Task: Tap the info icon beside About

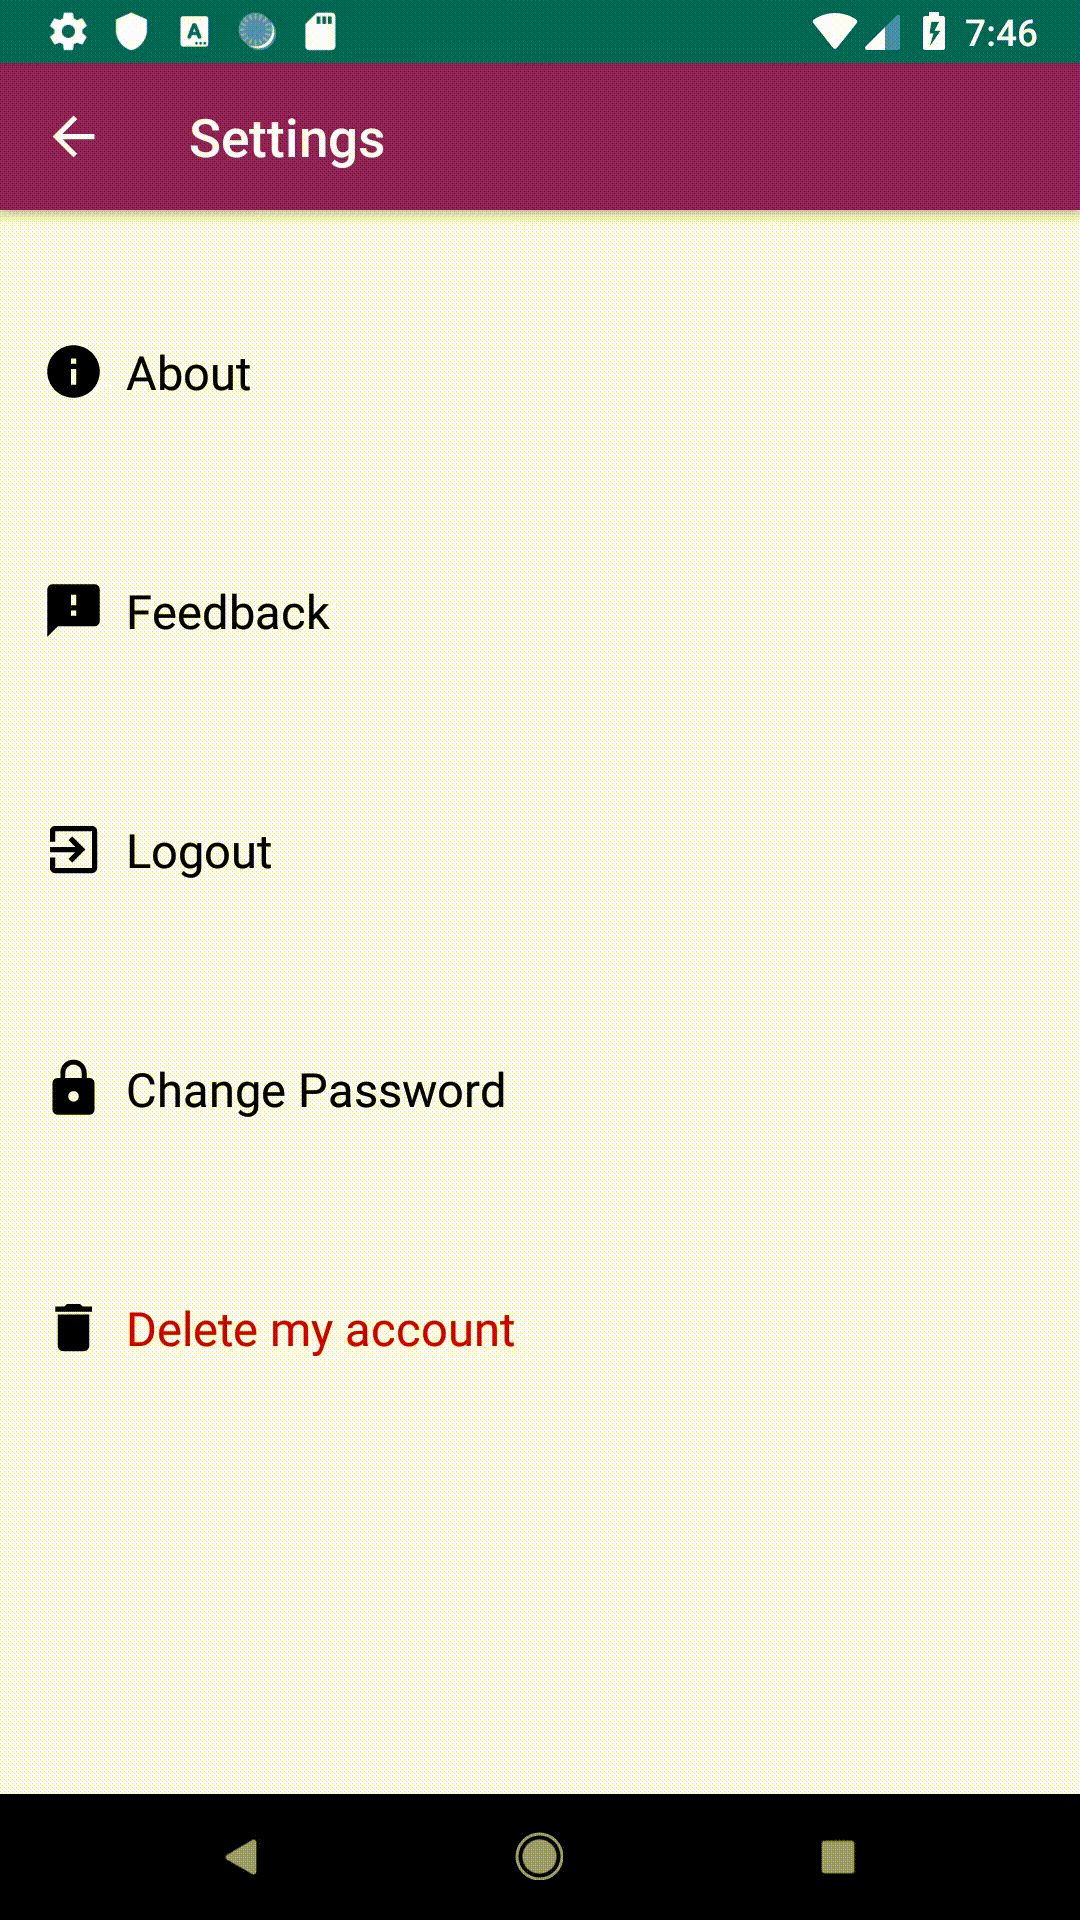Action: [x=72, y=372]
